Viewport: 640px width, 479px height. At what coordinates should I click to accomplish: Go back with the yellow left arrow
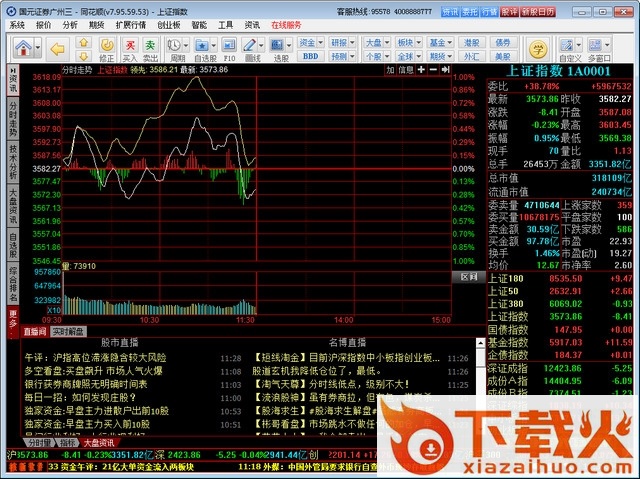(58, 49)
